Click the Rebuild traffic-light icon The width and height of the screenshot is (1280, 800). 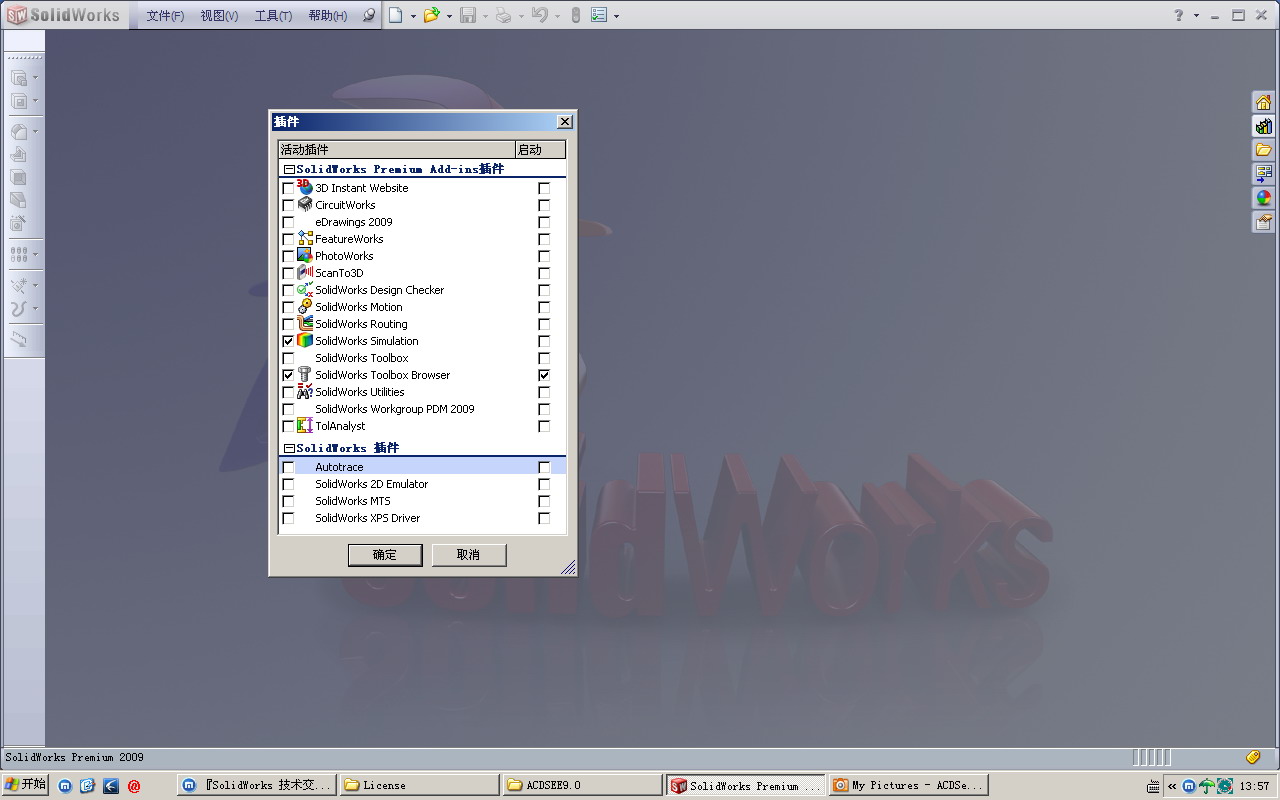(x=575, y=15)
